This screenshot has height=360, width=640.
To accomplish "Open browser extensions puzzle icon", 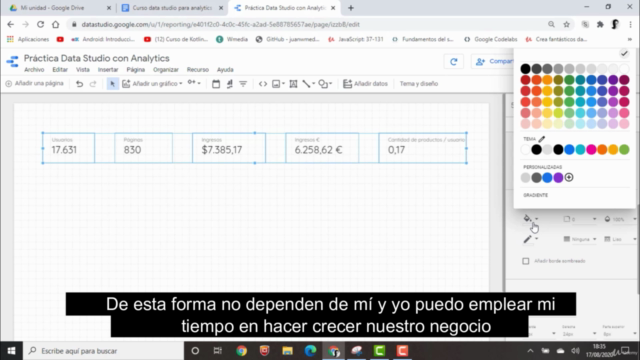I will [x=600, y=24].
